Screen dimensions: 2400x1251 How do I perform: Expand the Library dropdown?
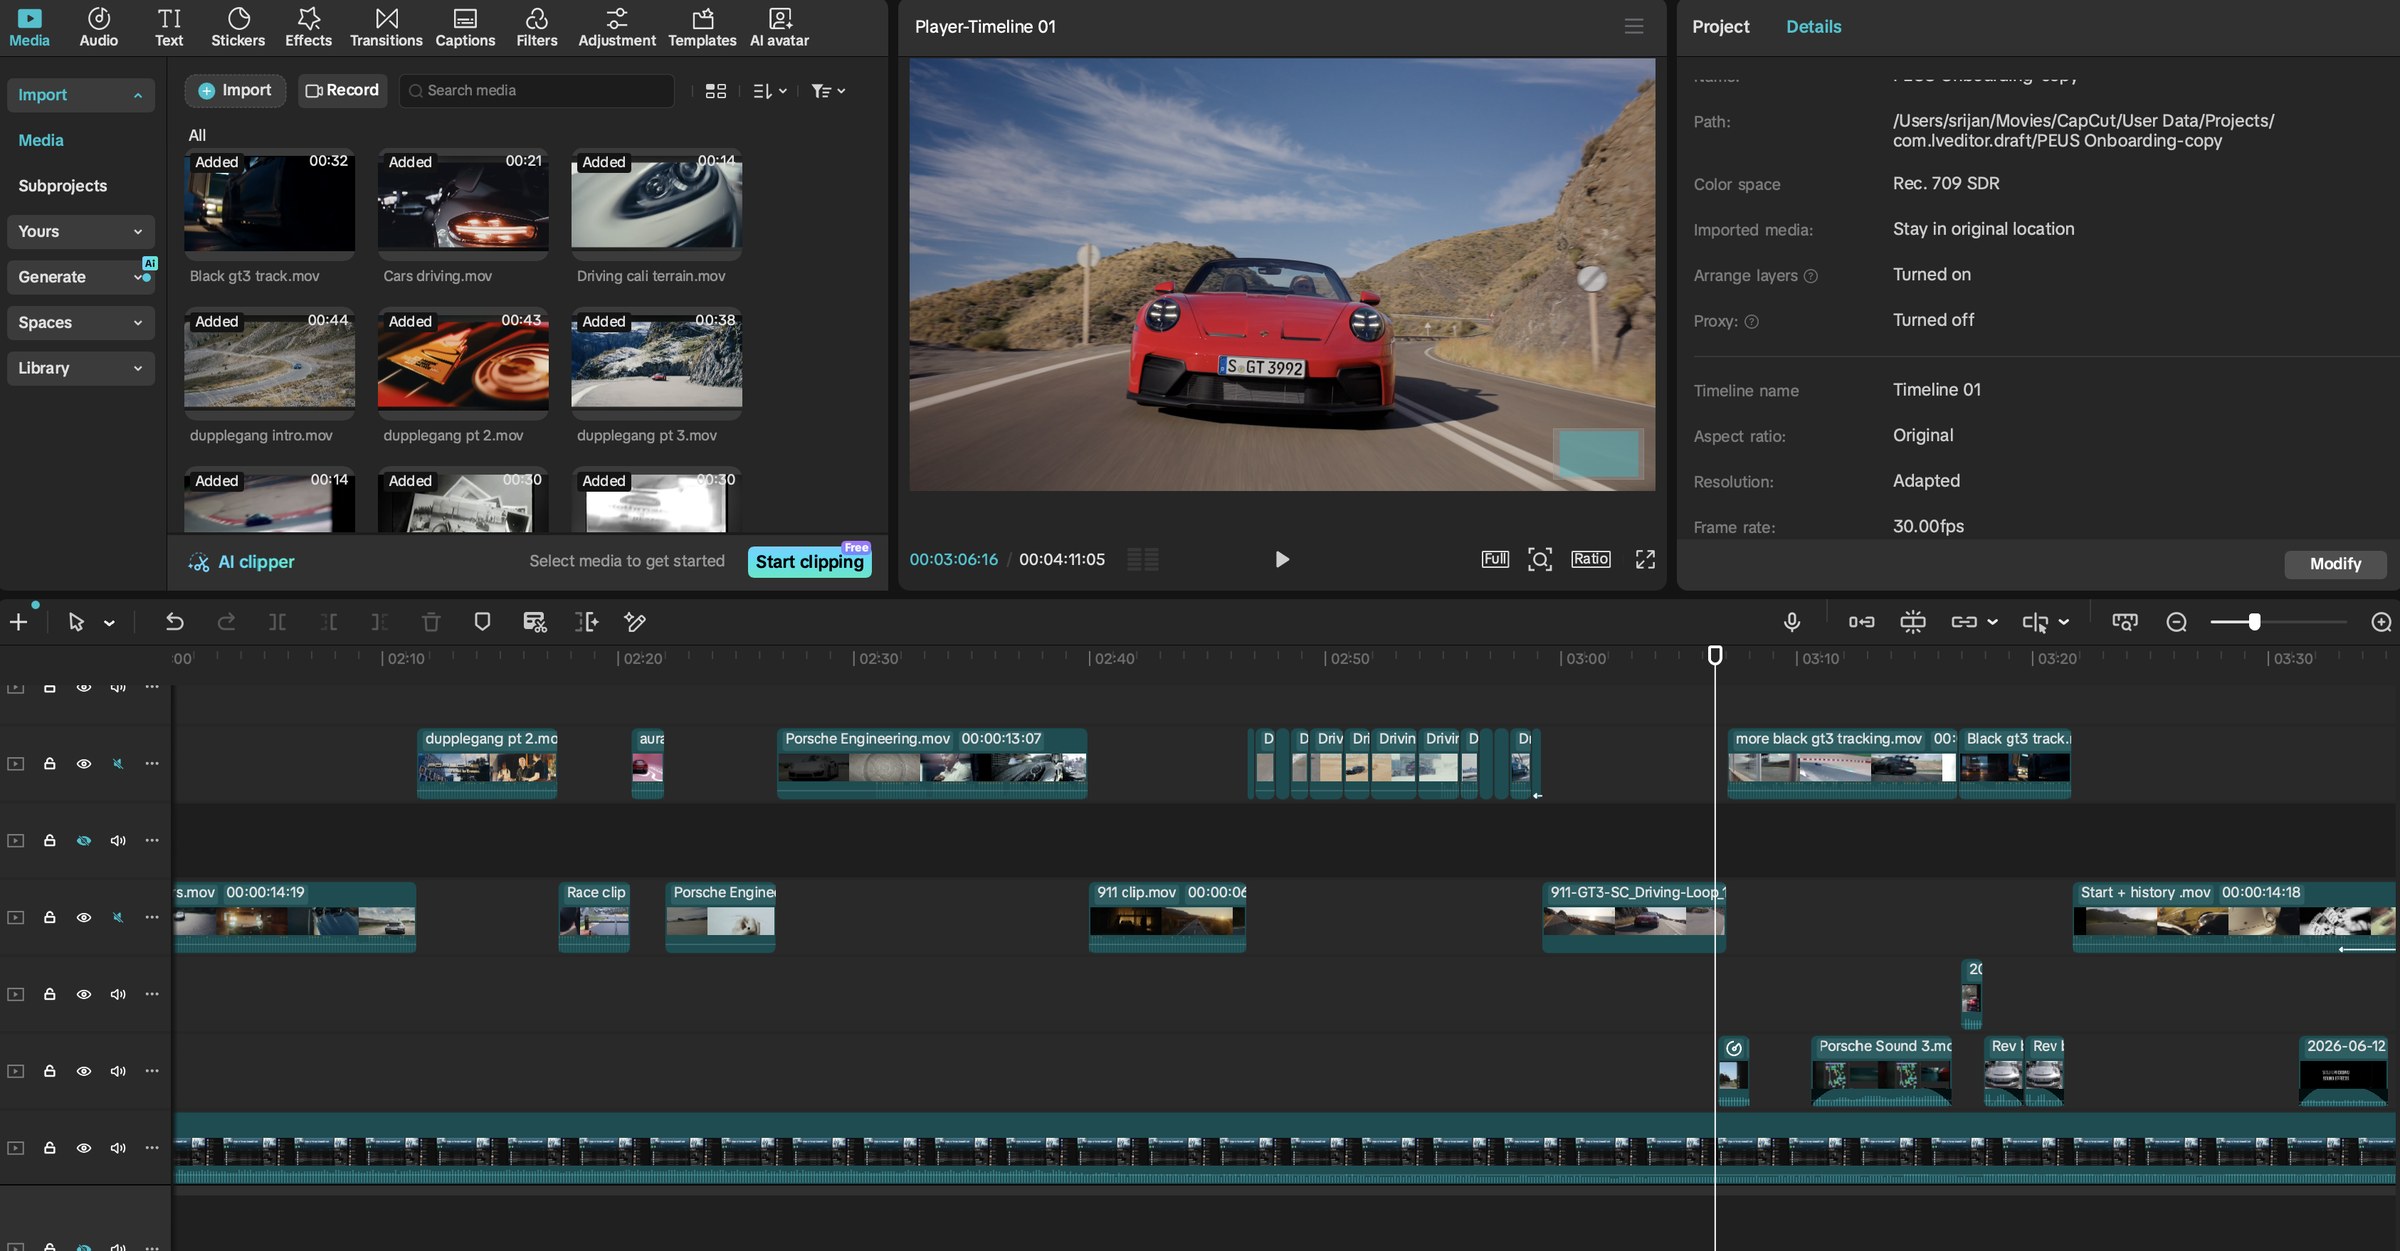(x=80, y=368)
